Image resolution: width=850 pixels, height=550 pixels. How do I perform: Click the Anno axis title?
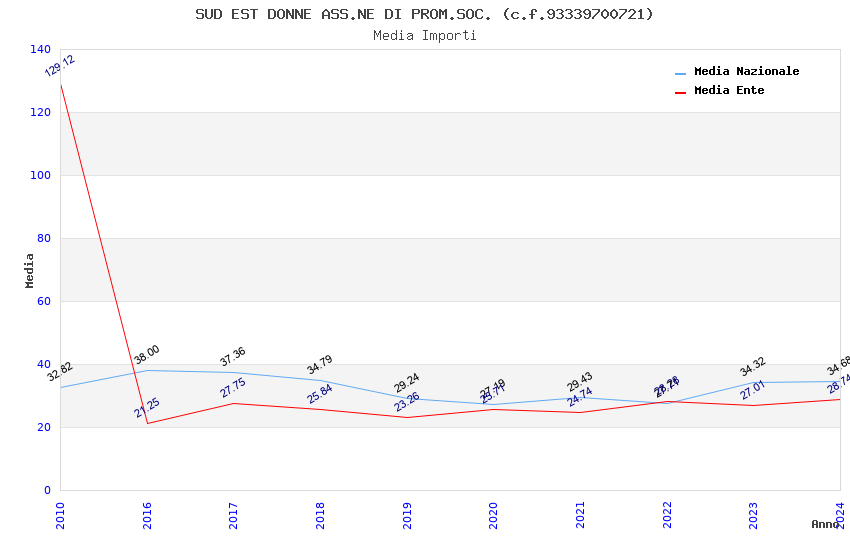[825, 524]
